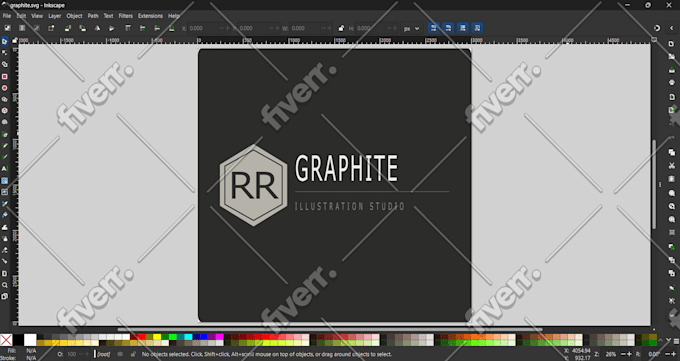680x361 pixels.
Task: Click Raise one step icon
Action: [142, 28]
